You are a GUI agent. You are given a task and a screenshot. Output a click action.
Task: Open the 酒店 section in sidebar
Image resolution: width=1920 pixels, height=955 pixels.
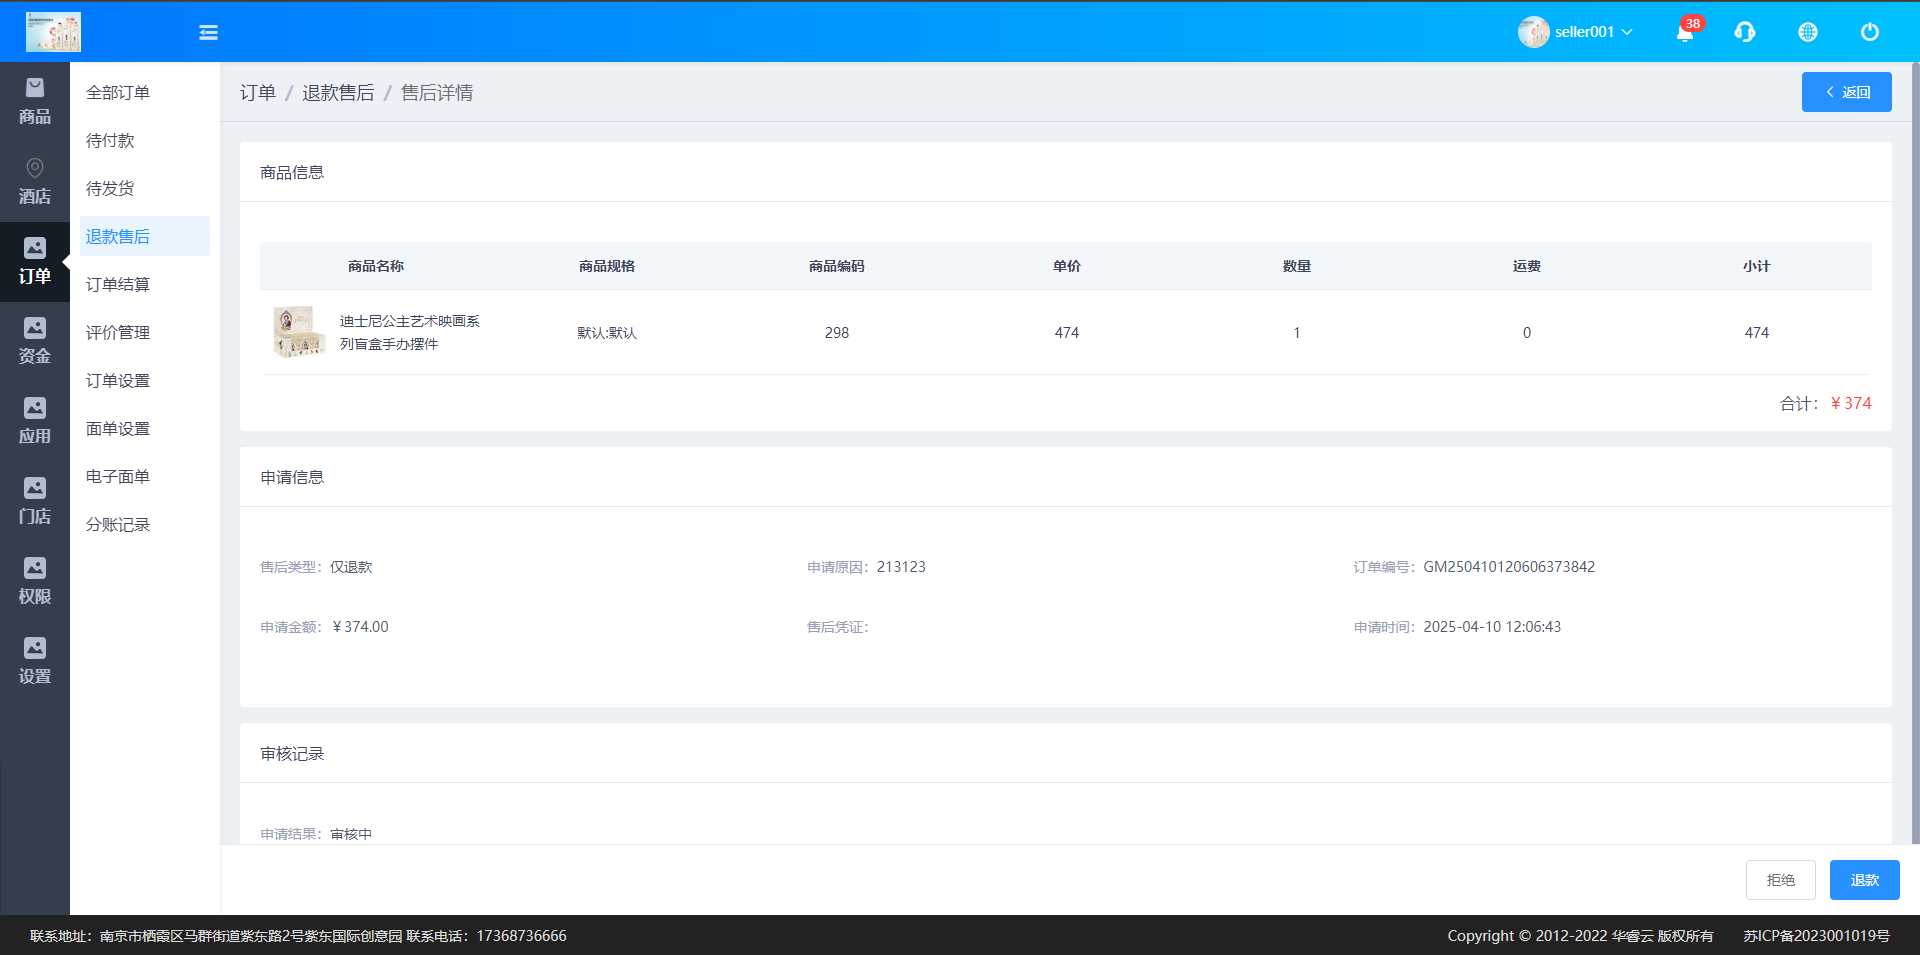35,182
